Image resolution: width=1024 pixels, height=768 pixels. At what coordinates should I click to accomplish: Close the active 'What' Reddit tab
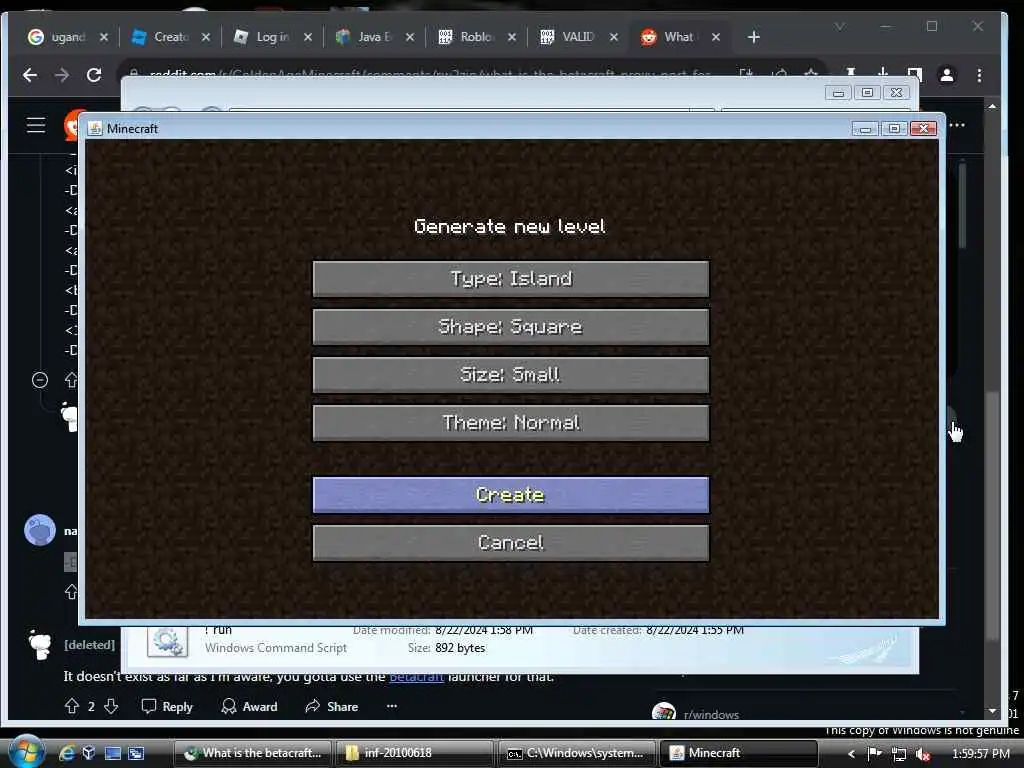(716, 37)
